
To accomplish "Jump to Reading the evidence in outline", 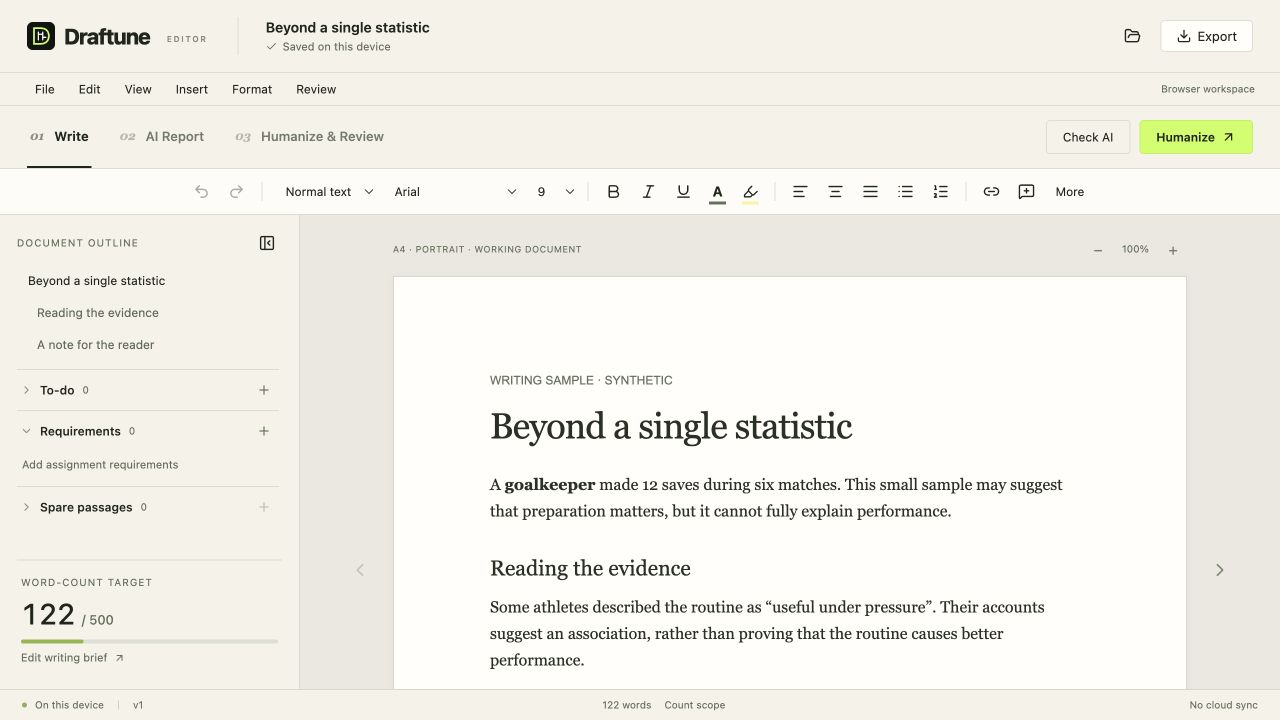I will (x=98, y=313).
